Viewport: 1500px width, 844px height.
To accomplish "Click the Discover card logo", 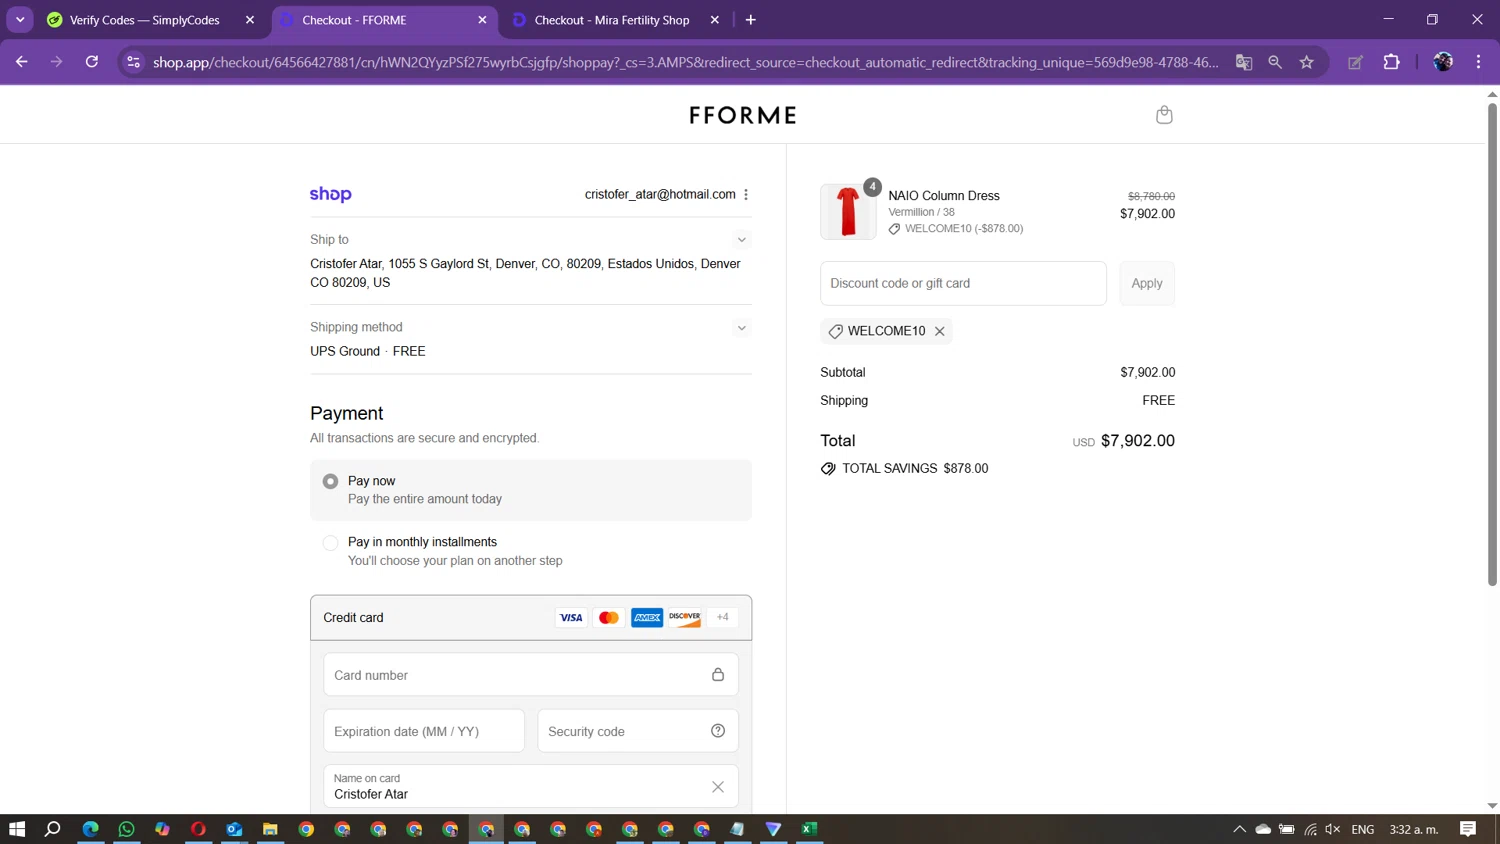I will [685, 618].
